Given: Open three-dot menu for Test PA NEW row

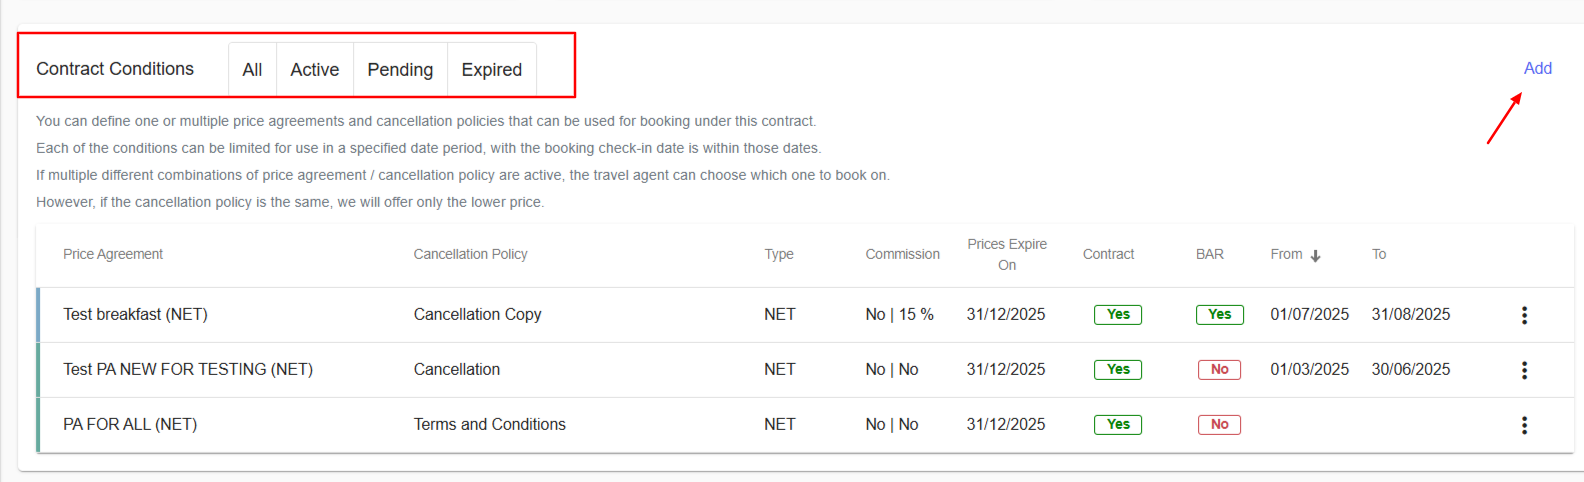Looking at the screenshot, I should (x=1524, y=370).
